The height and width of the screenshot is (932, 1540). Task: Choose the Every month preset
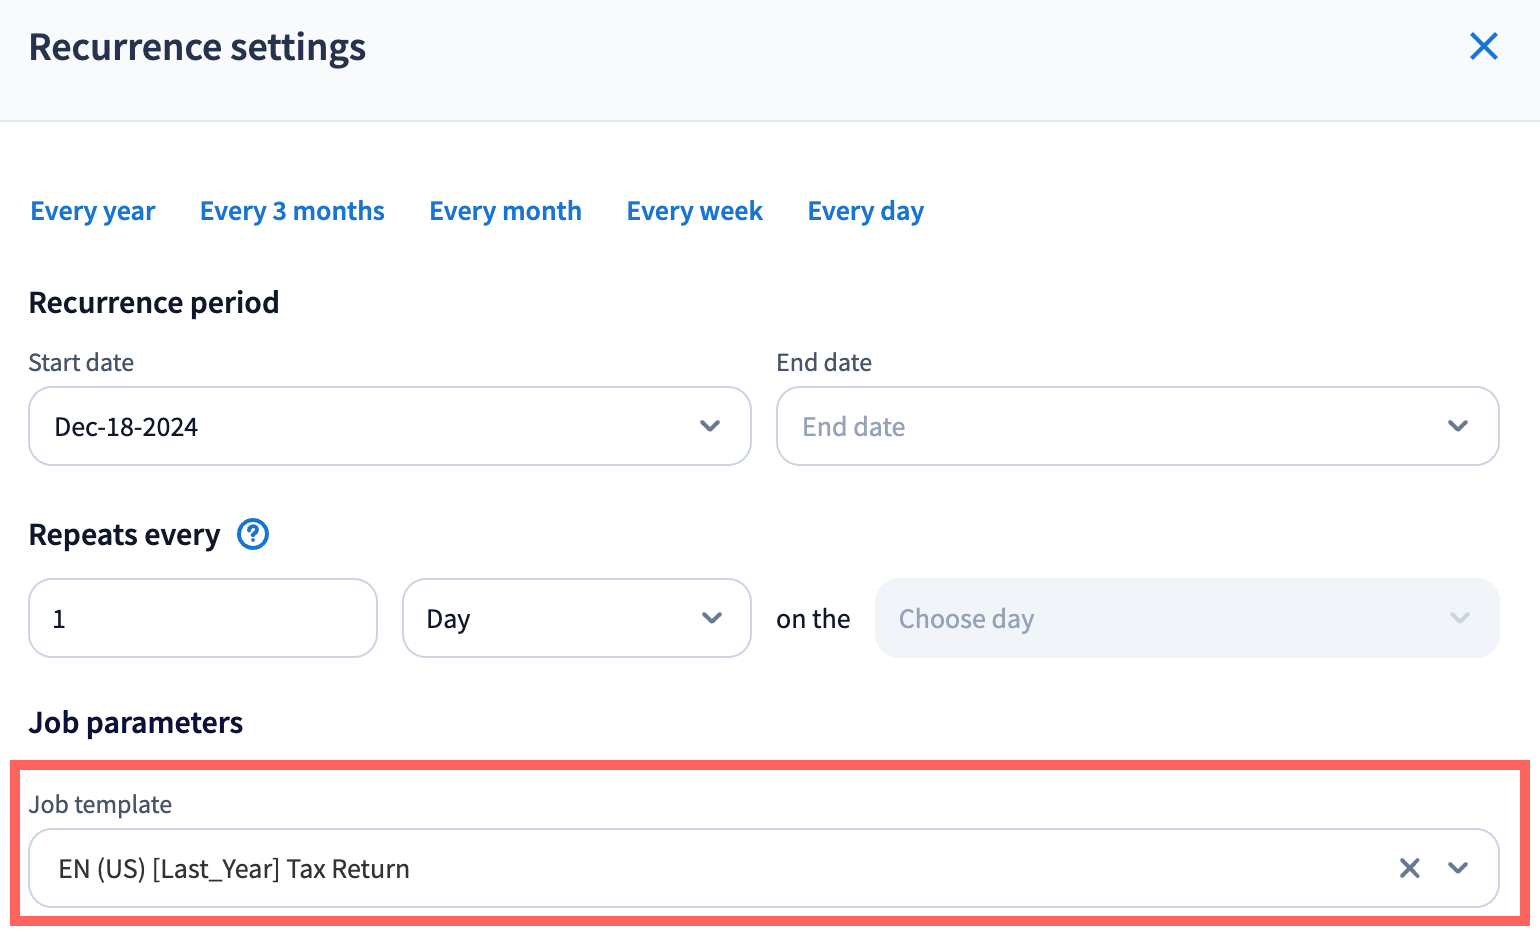coord(505,211)
